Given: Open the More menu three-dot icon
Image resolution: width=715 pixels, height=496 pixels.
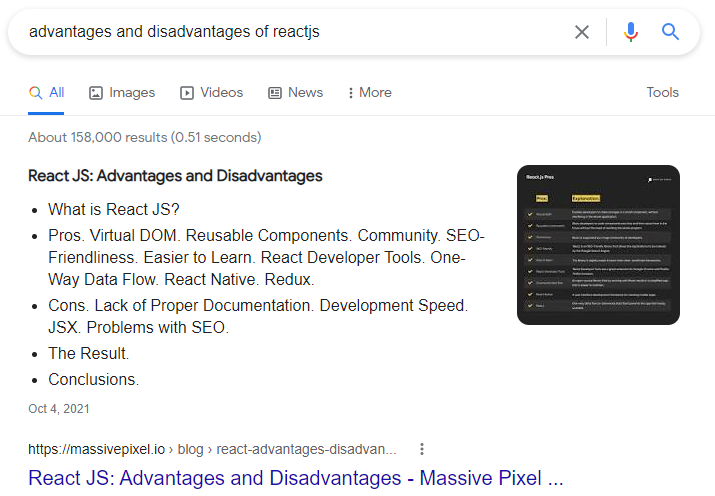Looking at the screenshot, I should click(x=350, y=93).
